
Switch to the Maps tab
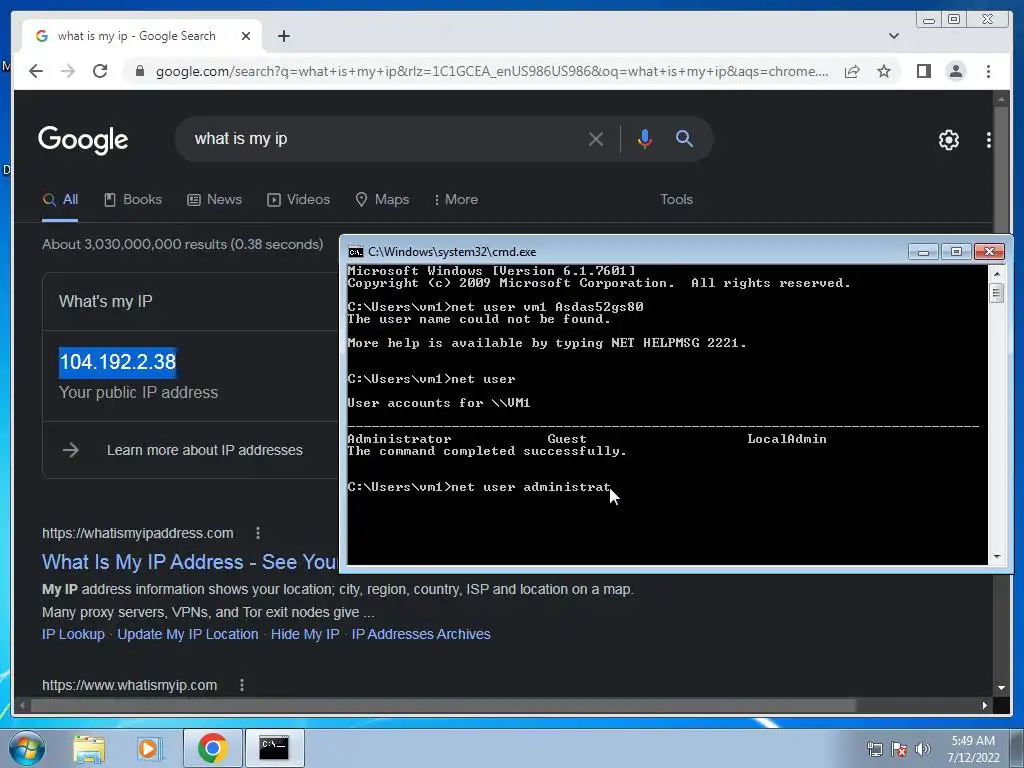[x=382, y=200]
